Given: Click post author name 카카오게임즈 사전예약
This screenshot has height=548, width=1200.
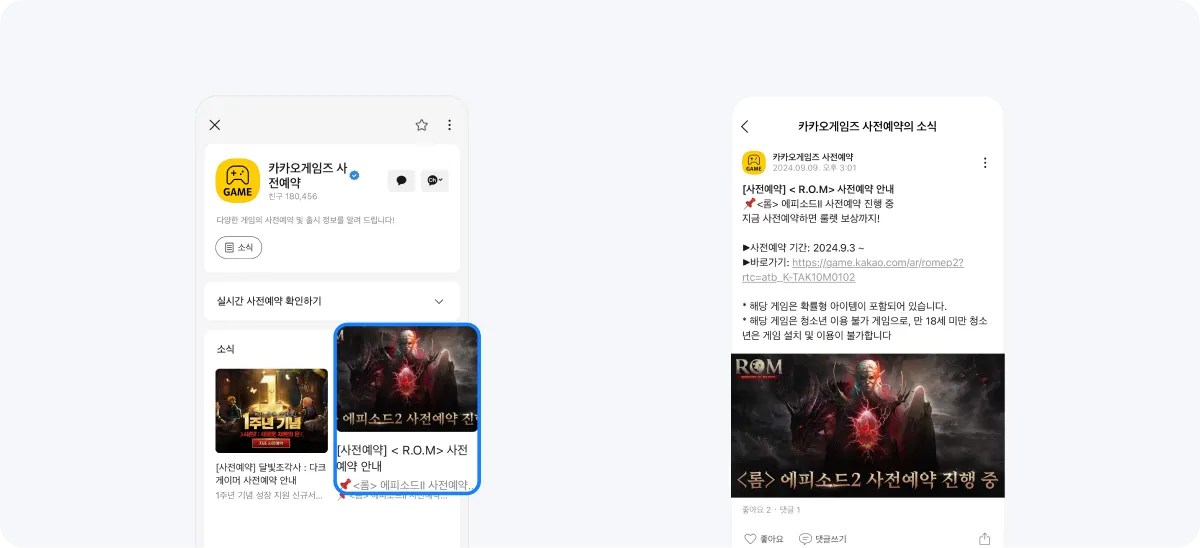Looking at the screenshot, I should [813, 157].
